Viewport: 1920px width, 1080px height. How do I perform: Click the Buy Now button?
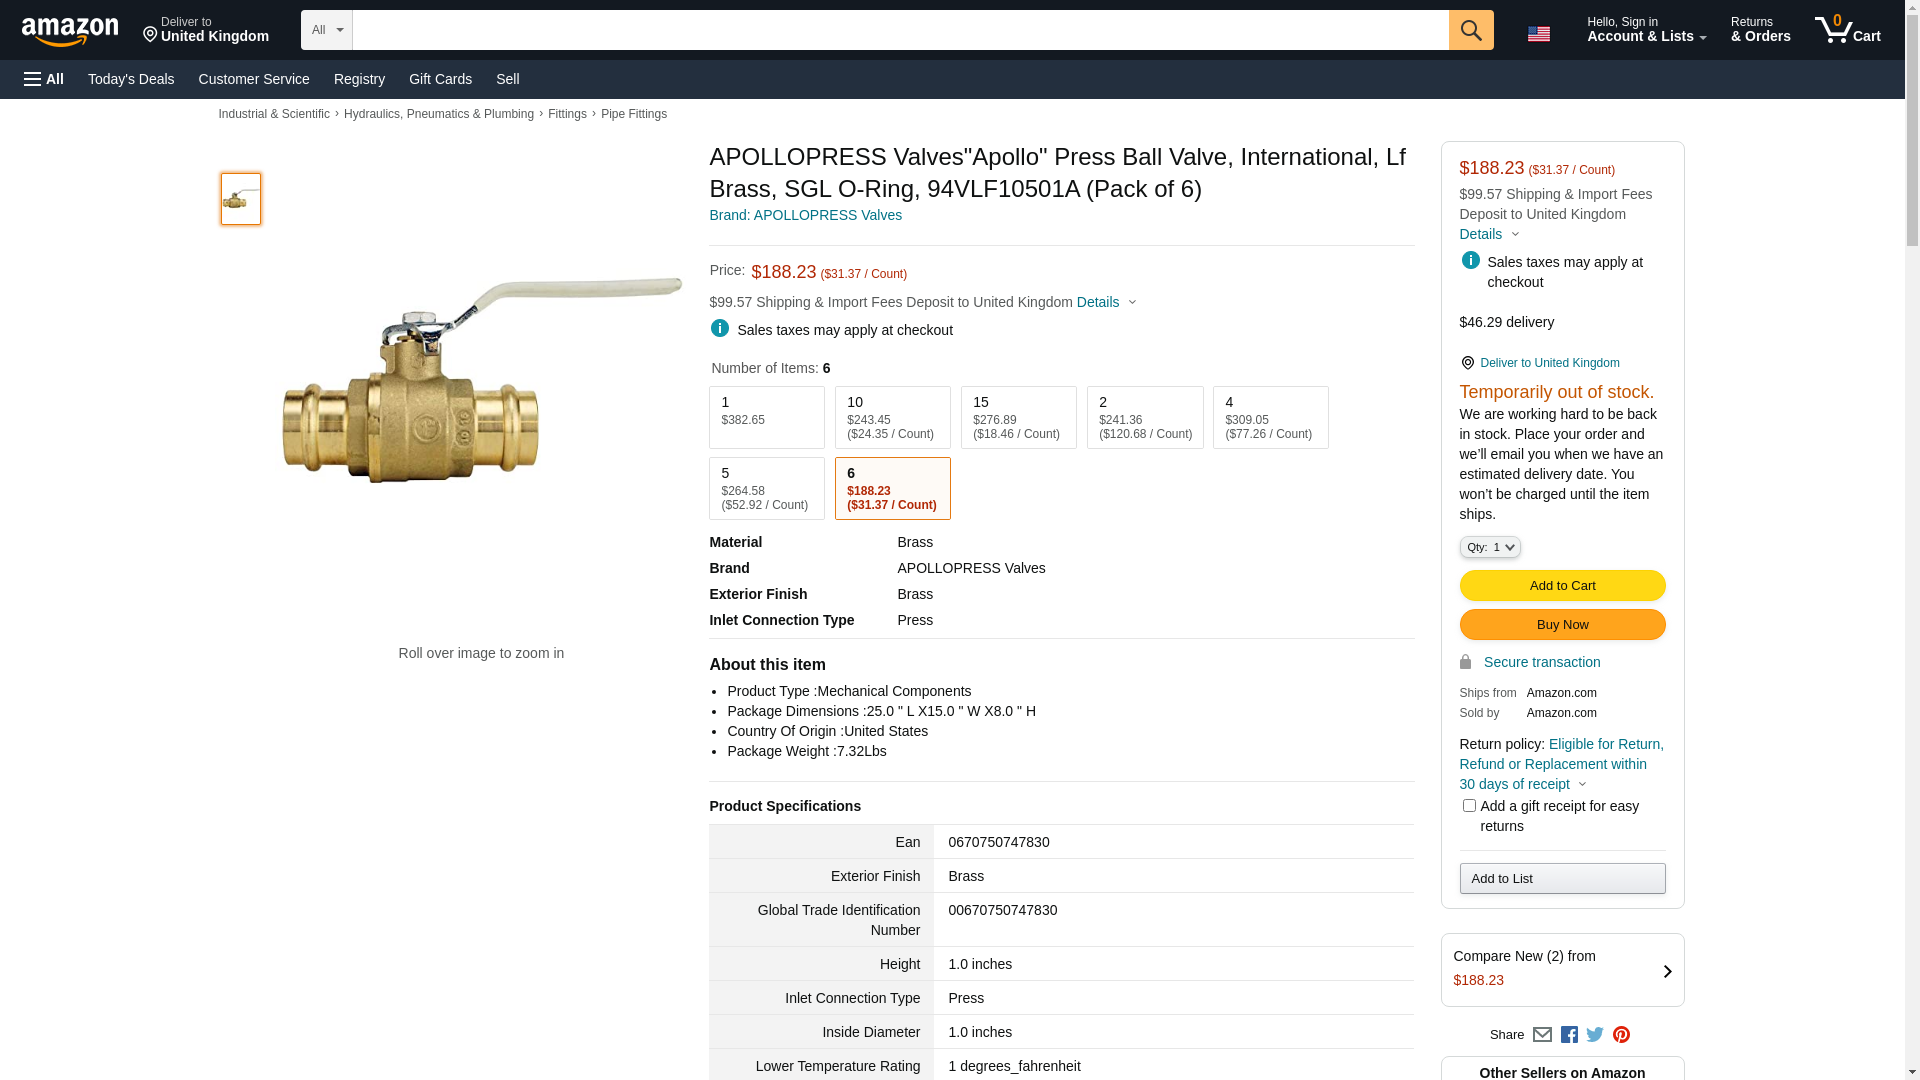pos(1562,625)
